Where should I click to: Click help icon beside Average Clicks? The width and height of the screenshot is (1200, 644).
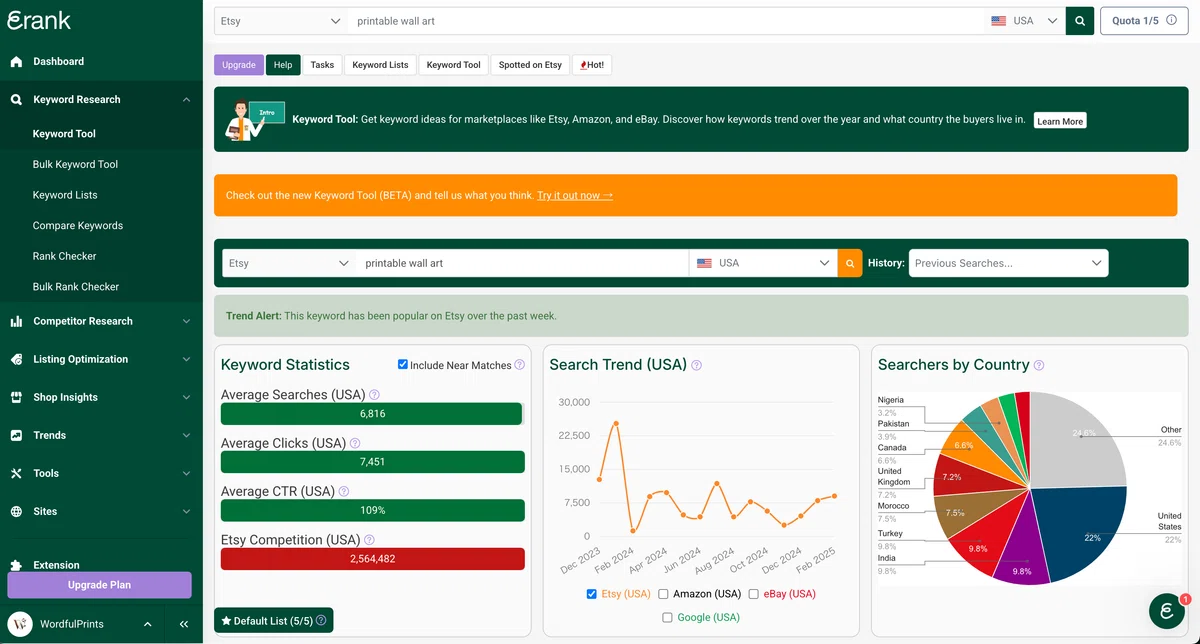click(355, 443)
